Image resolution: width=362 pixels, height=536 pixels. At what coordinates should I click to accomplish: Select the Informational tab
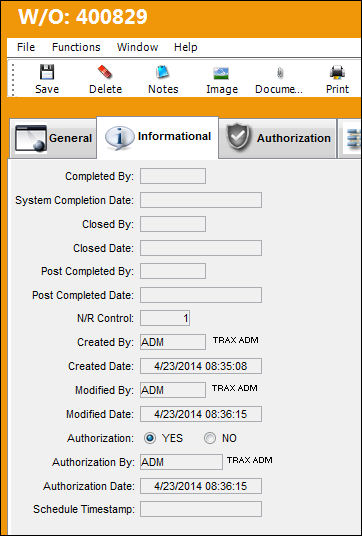[158, 137]
